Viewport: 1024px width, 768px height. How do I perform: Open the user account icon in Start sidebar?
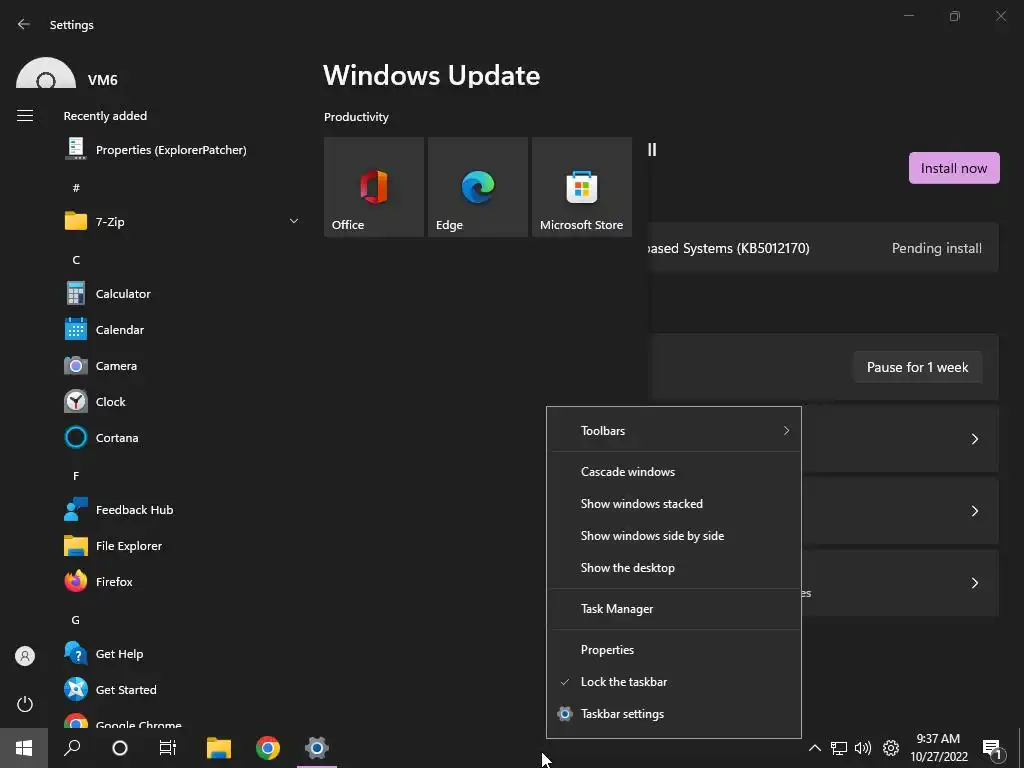point(25,656)
